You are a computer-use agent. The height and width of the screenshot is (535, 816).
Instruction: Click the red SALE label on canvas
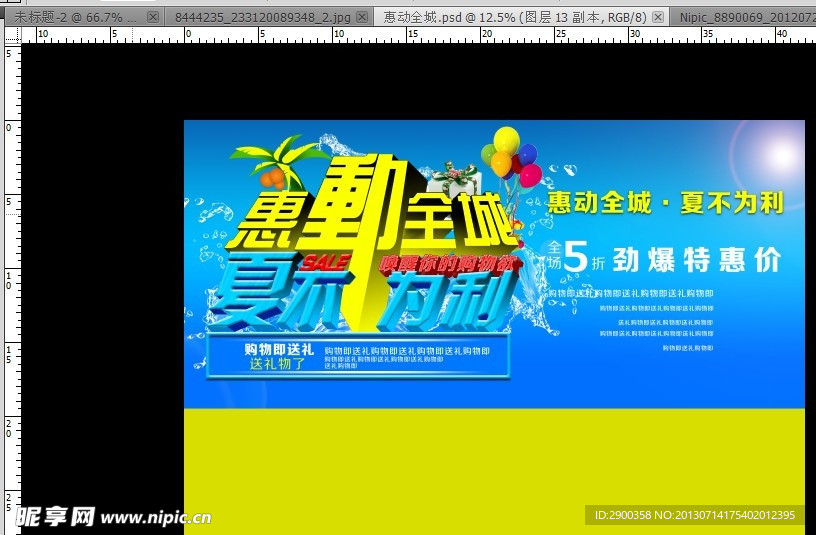pyautogui.click(x=325, y=262)
